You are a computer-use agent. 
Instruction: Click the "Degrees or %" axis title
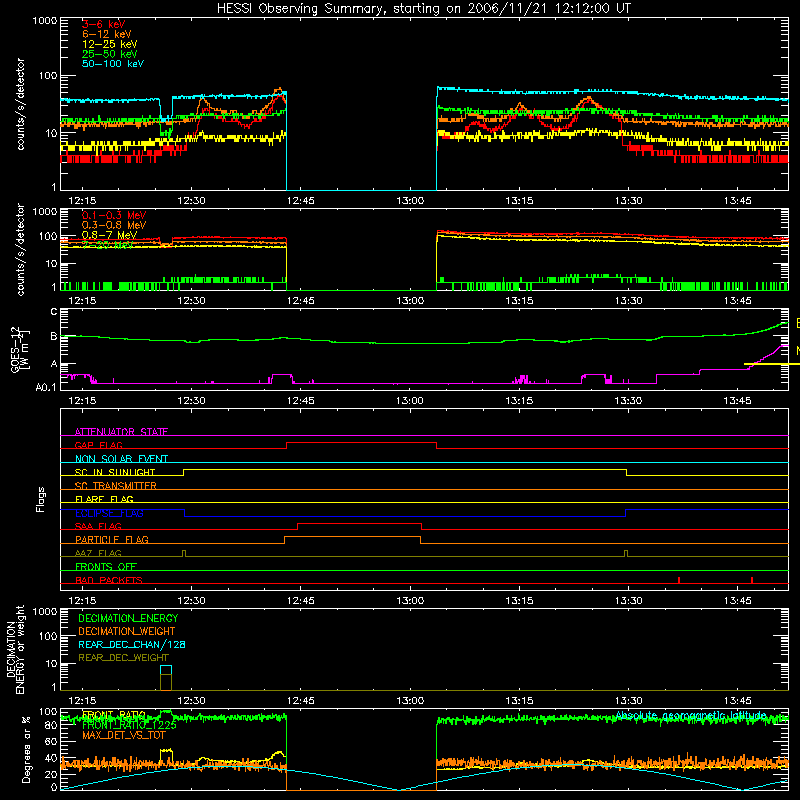[x=27, y=749]
